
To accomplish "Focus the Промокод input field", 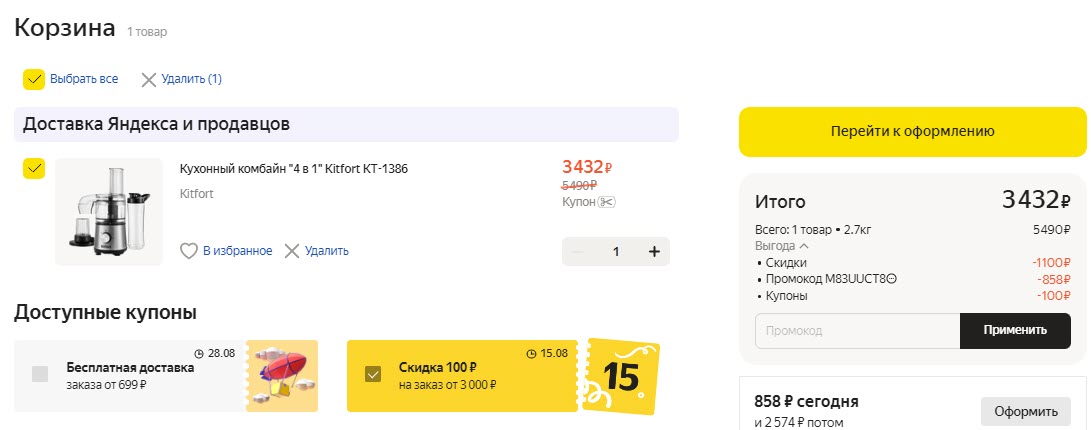I will tap(857, 330).
